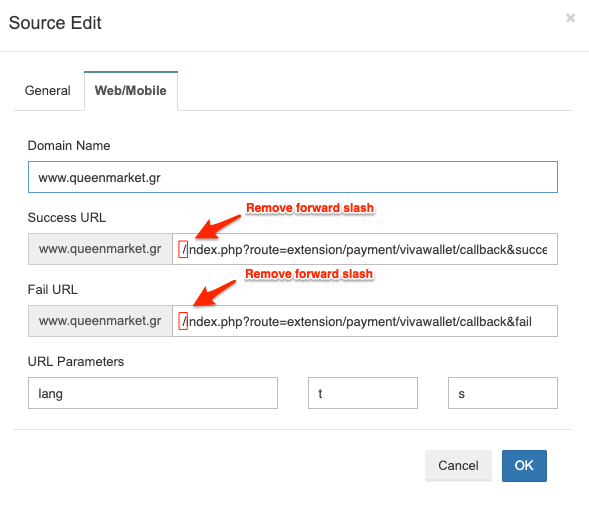
Task: Select the Web/Mobile tab
Action: tap(131, 91)
